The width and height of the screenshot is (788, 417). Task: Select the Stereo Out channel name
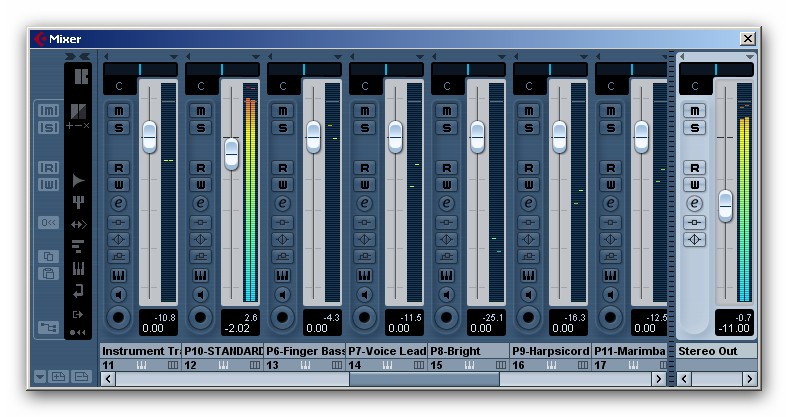pyautogui.click(x=708, y=351)
